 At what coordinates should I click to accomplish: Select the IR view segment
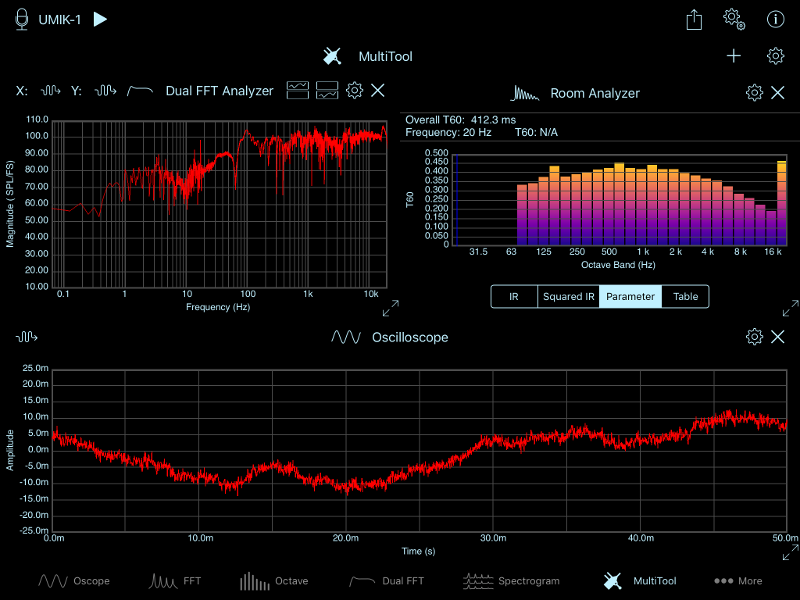point(513,297)
